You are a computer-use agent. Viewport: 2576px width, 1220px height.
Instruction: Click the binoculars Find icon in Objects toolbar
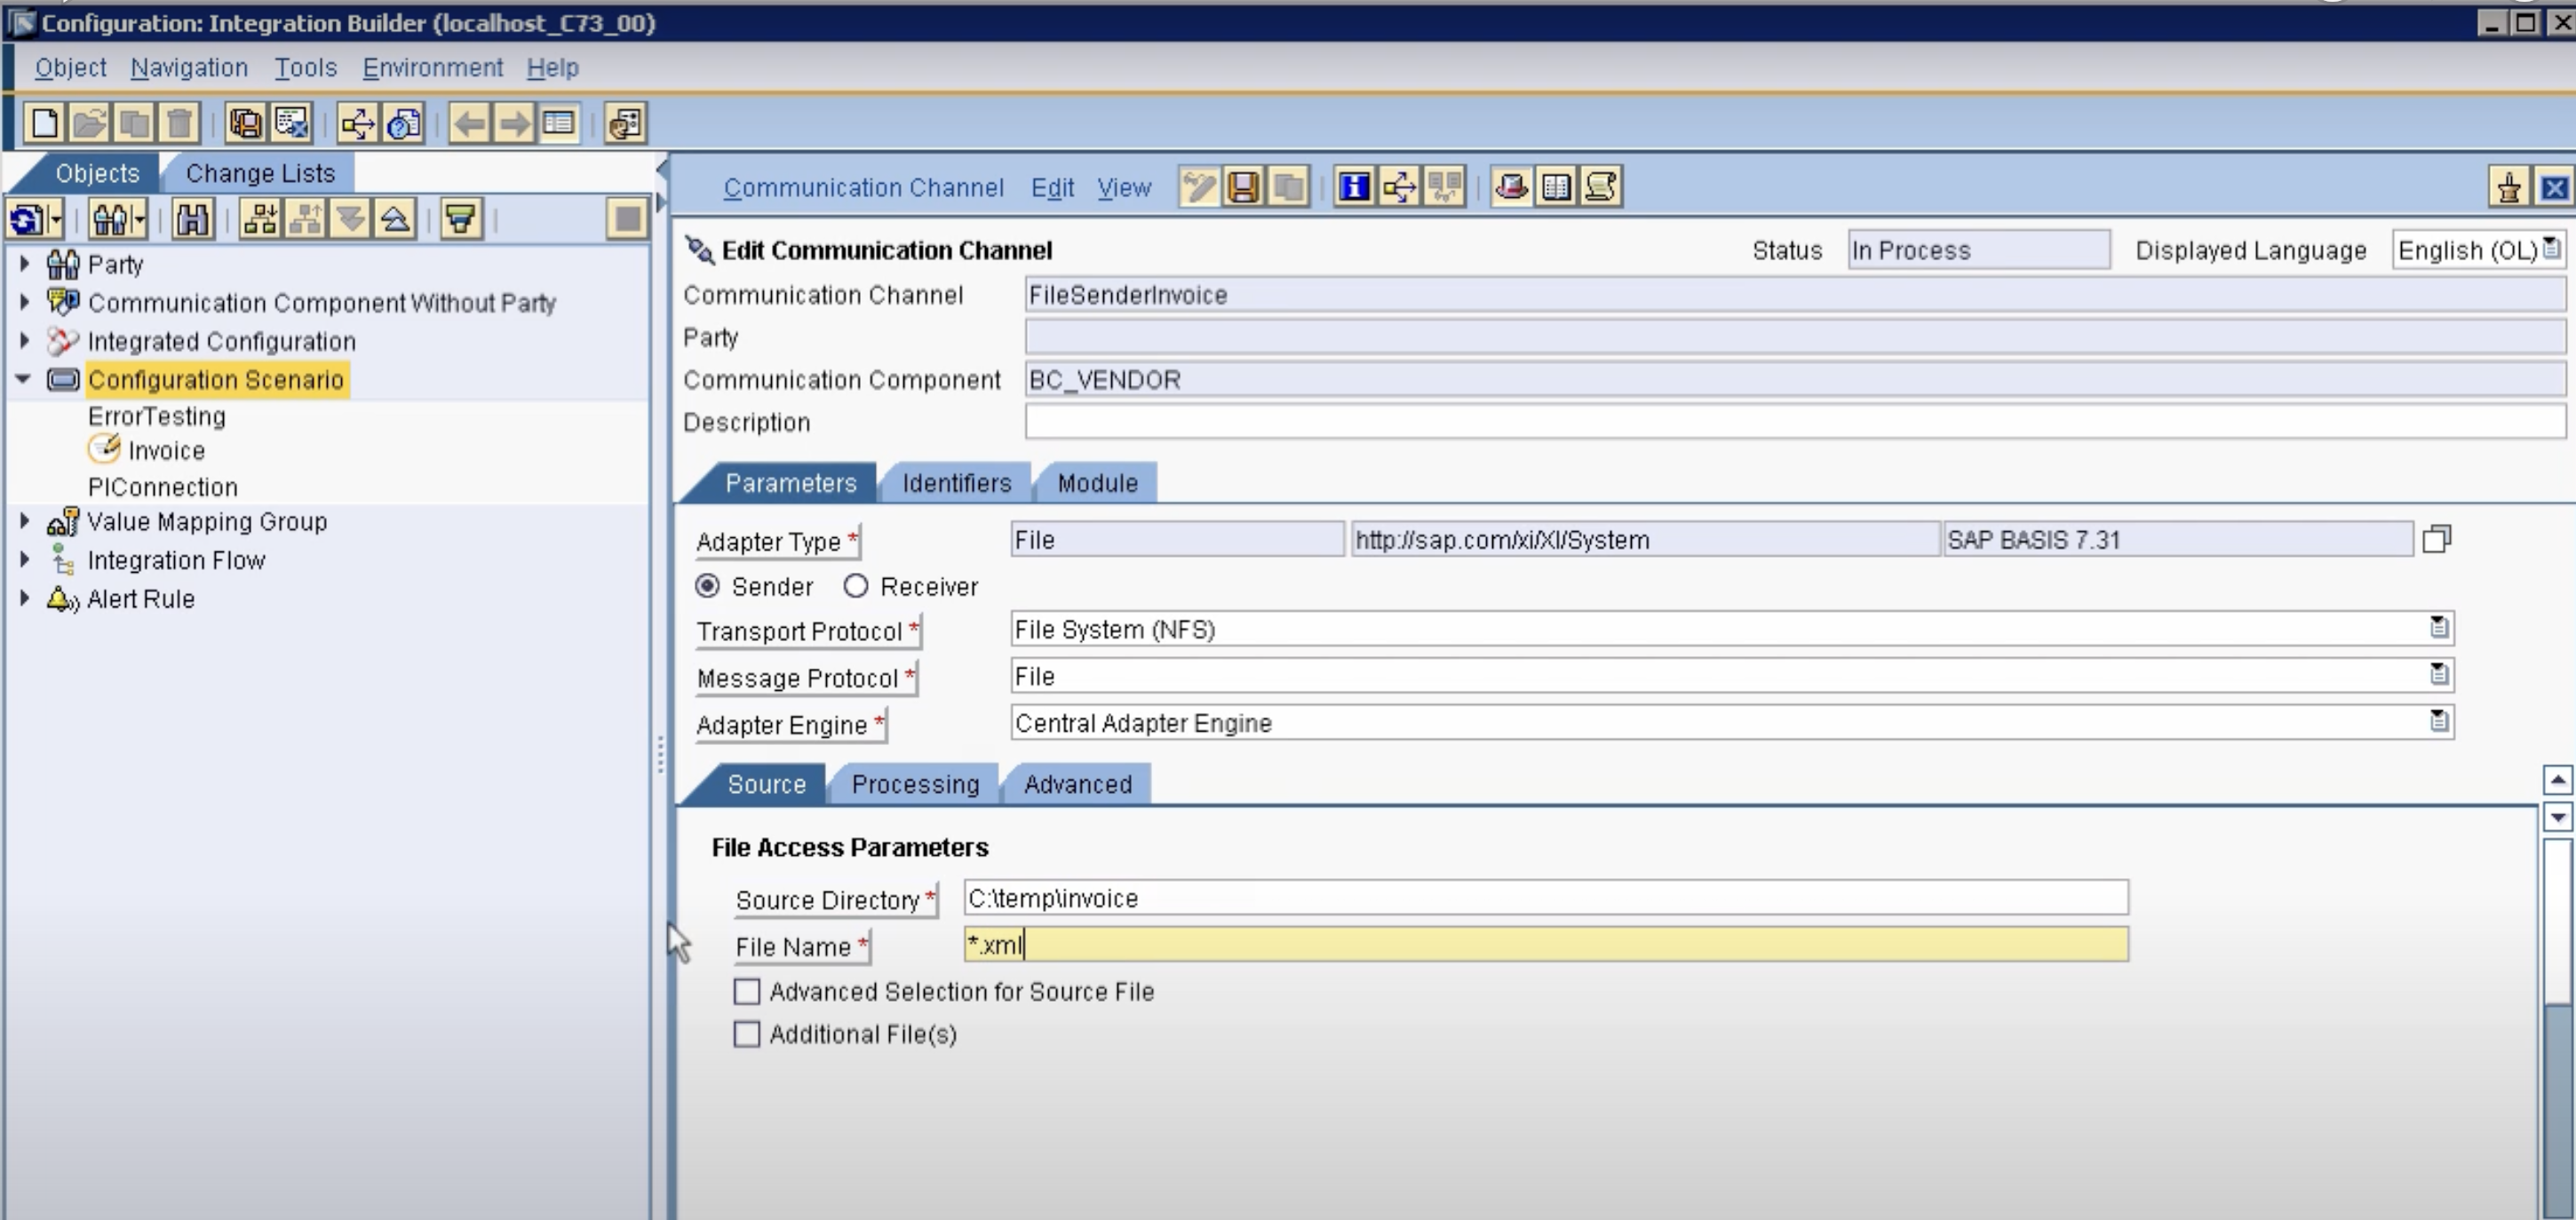[192, 219]
